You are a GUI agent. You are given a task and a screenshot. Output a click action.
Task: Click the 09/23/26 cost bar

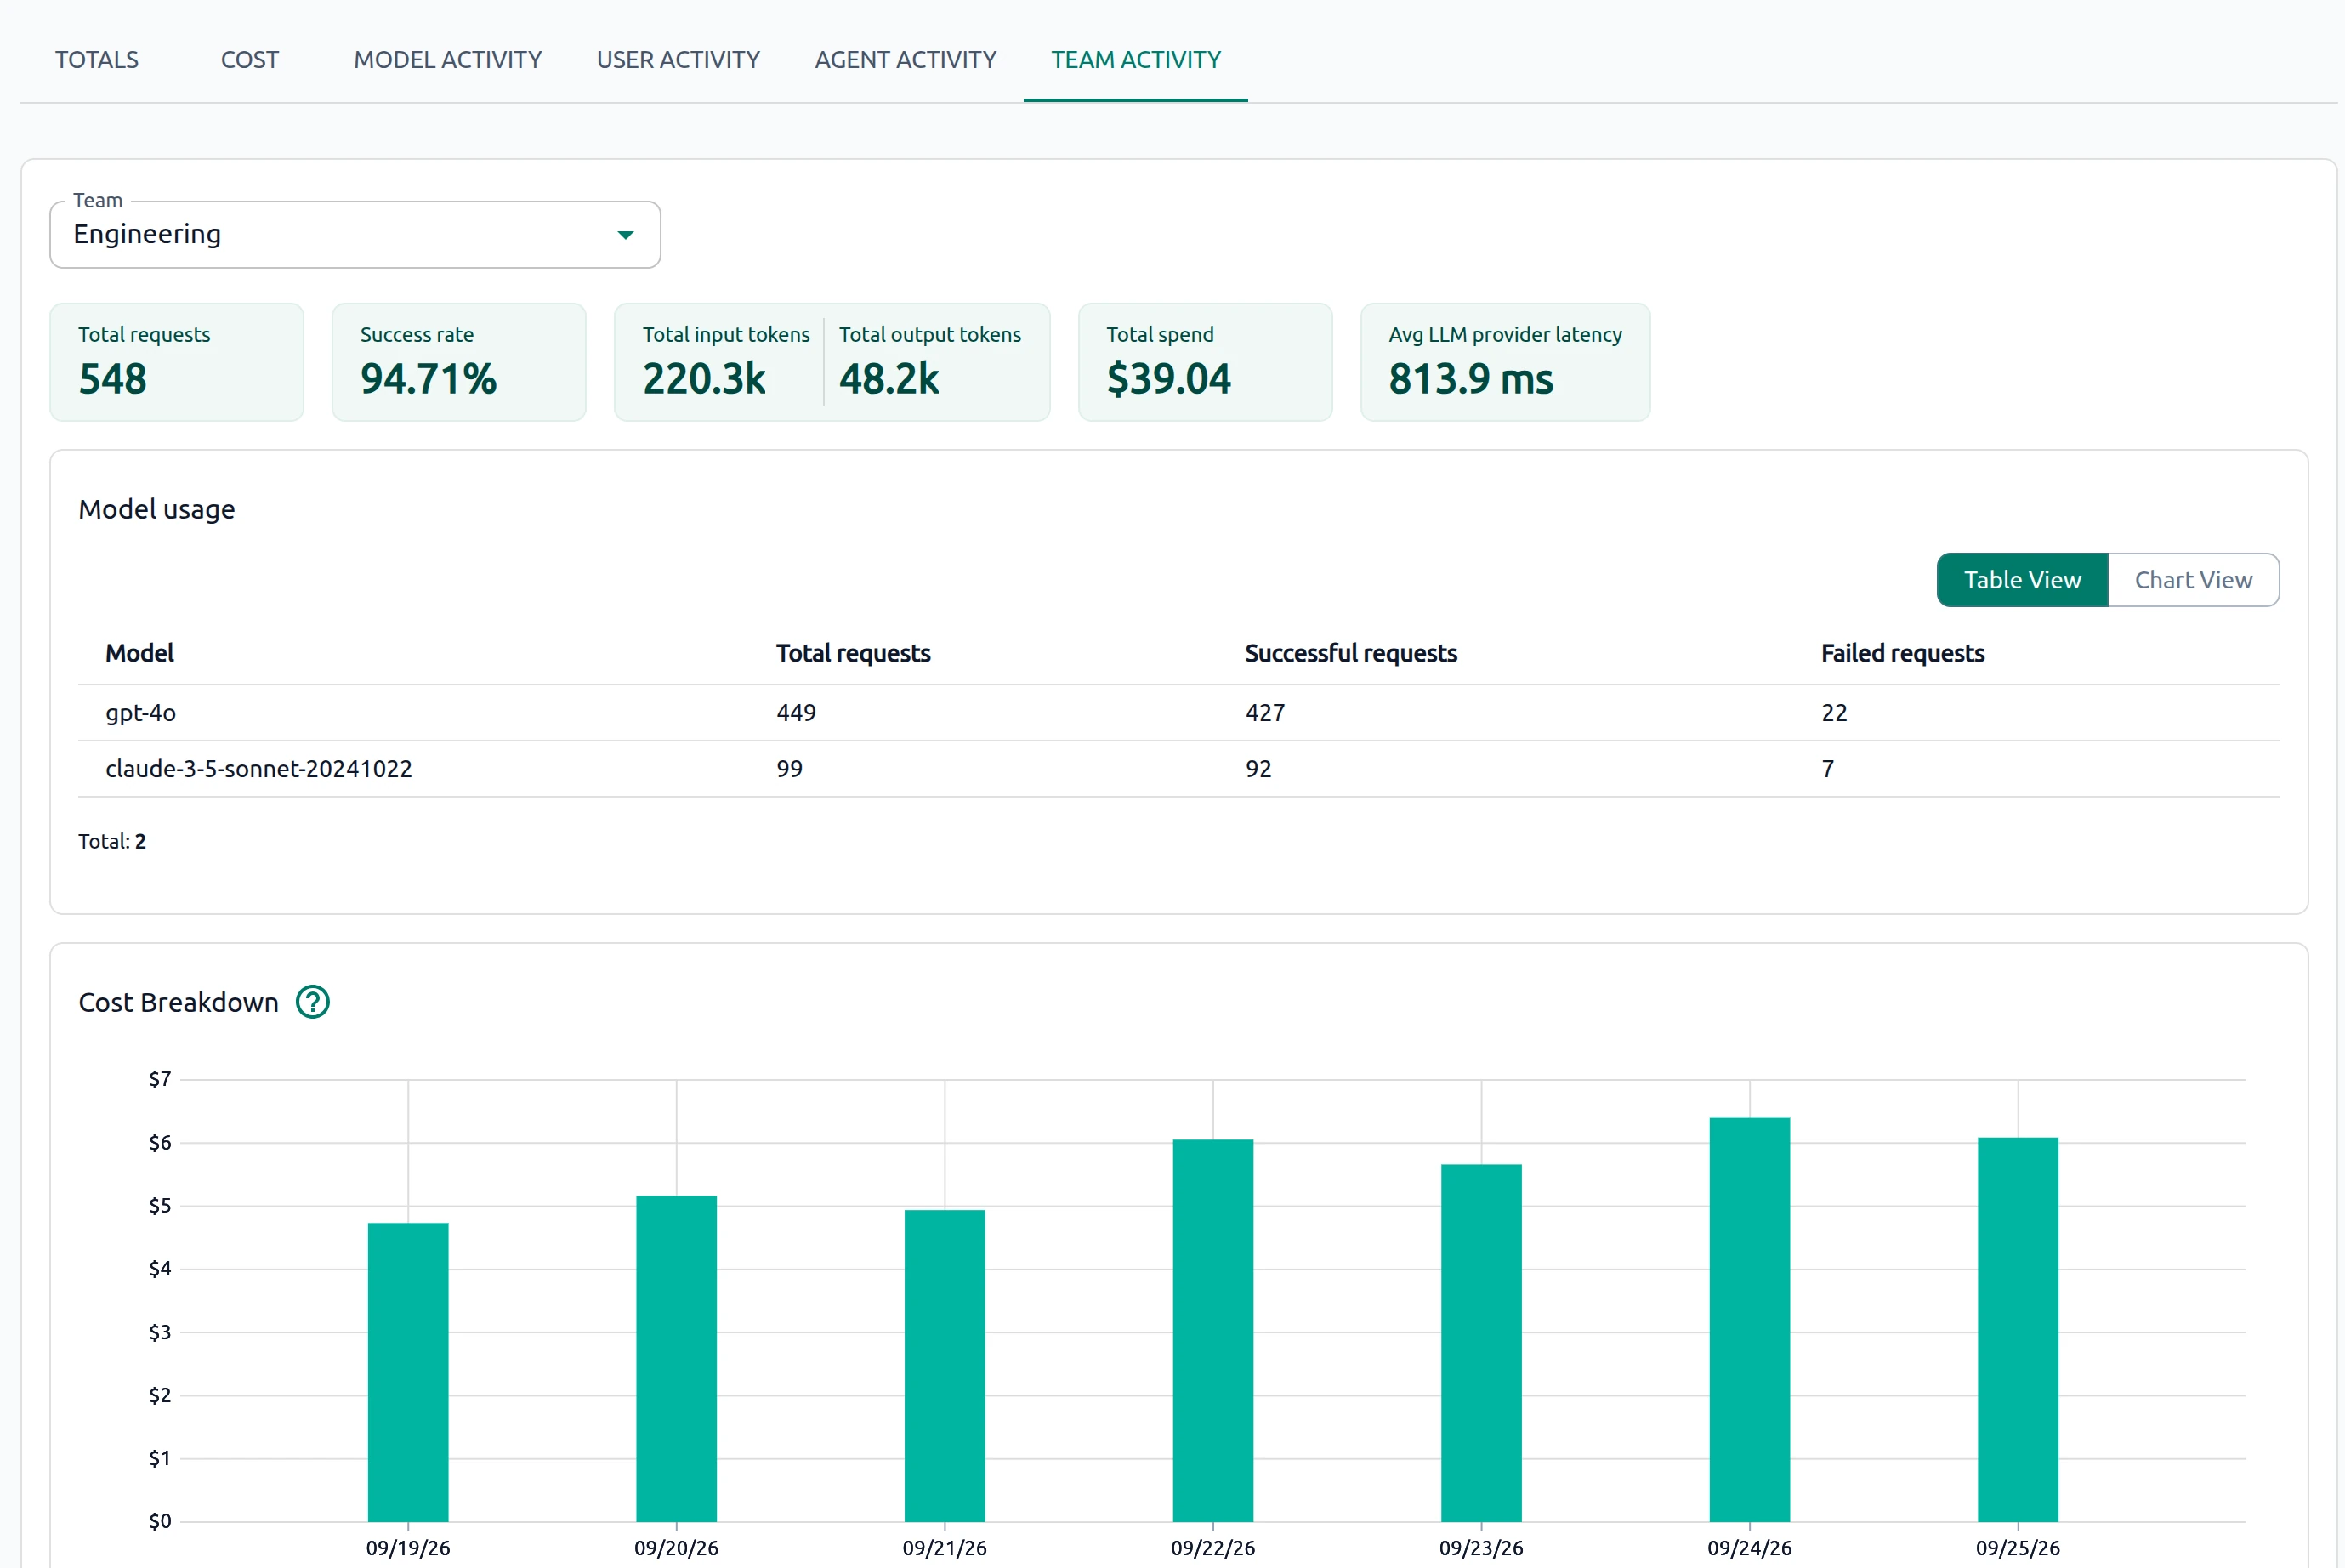pyautogui.click(x=1481, y=1343)
